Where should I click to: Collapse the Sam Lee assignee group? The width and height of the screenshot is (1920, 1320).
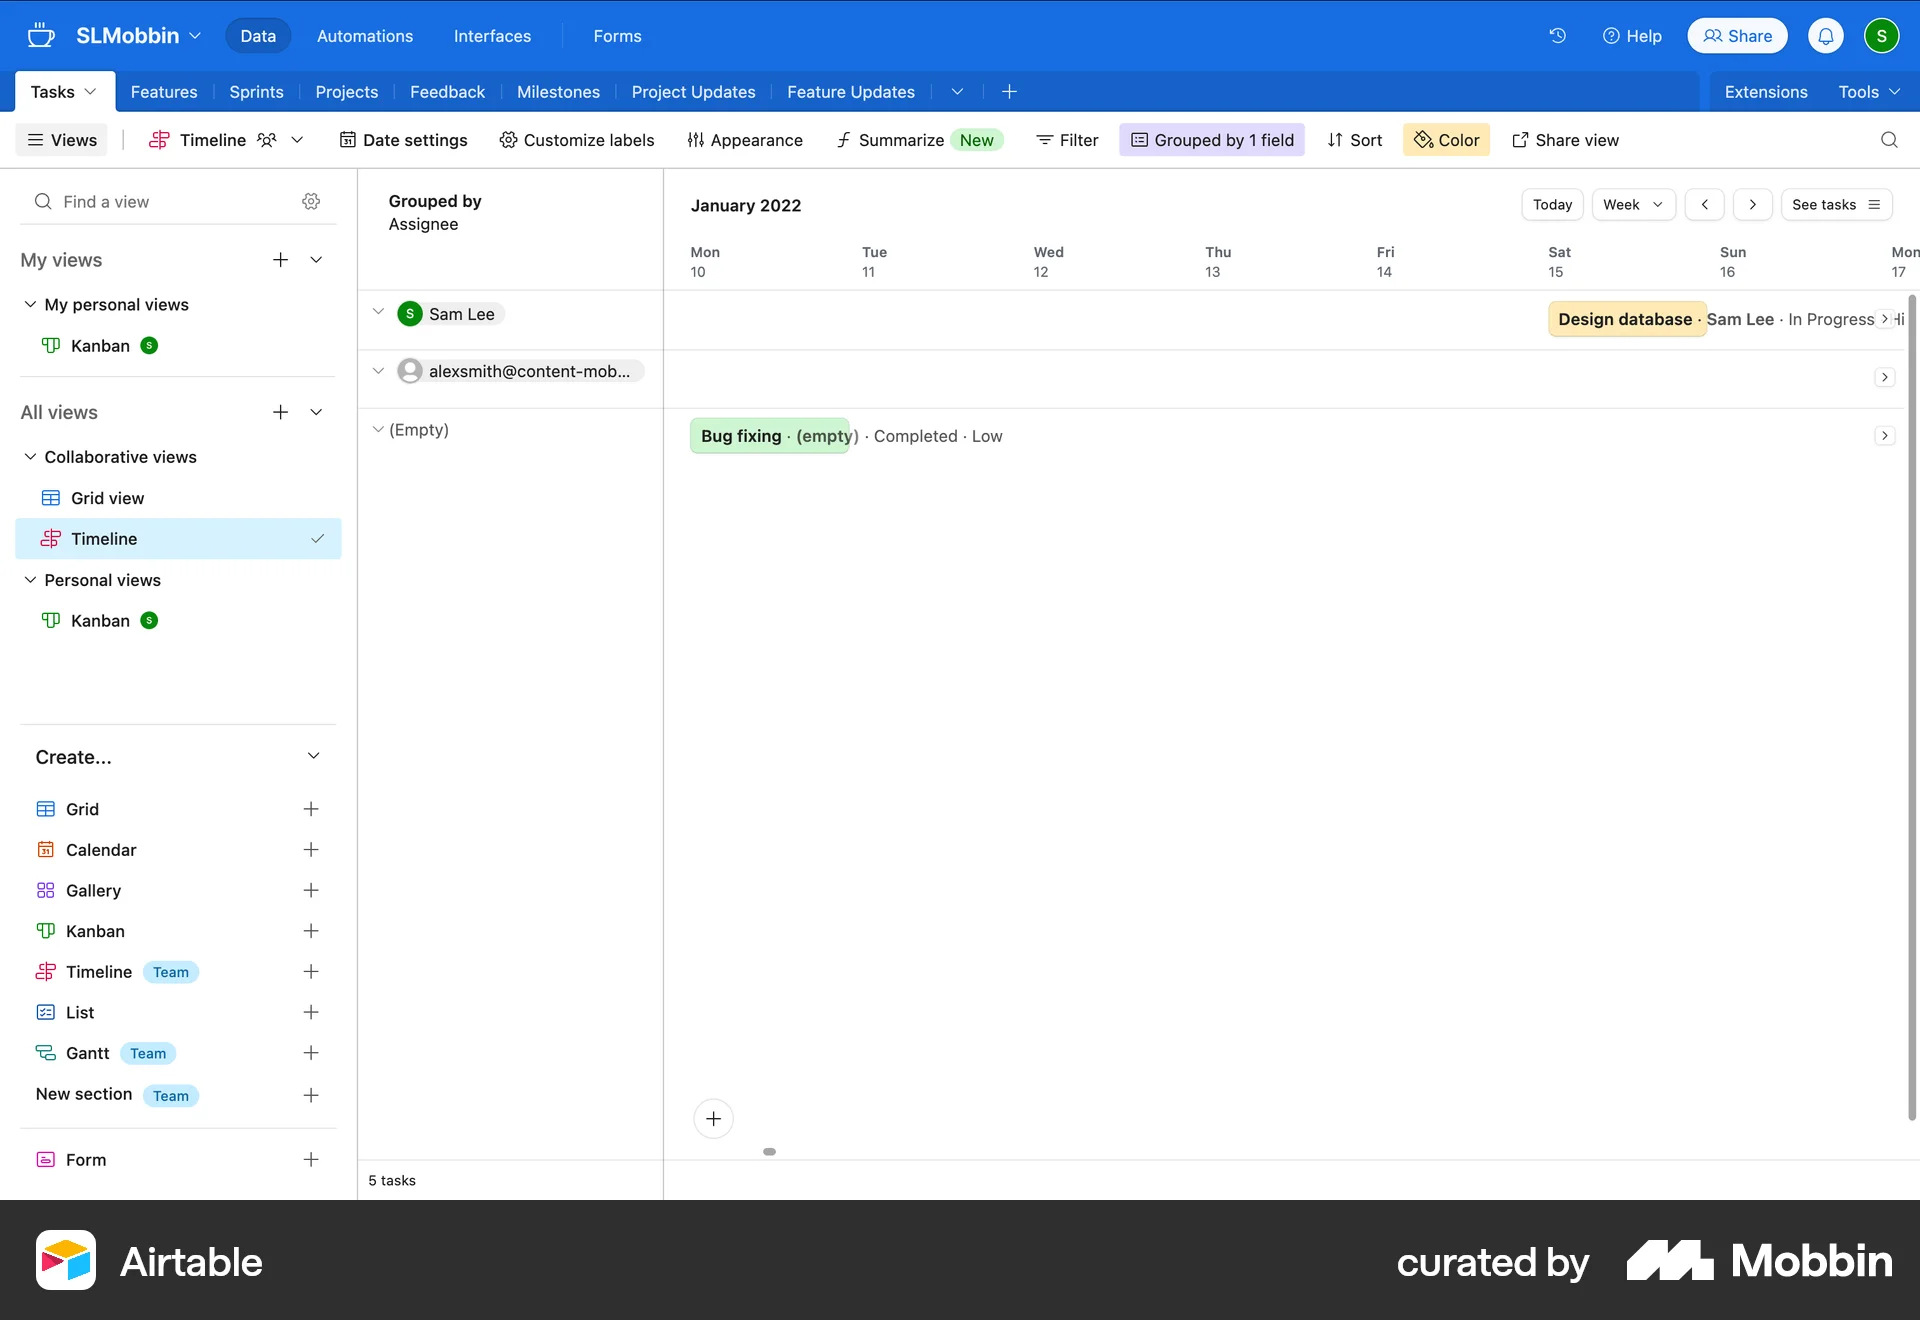(x=378, y=312)
